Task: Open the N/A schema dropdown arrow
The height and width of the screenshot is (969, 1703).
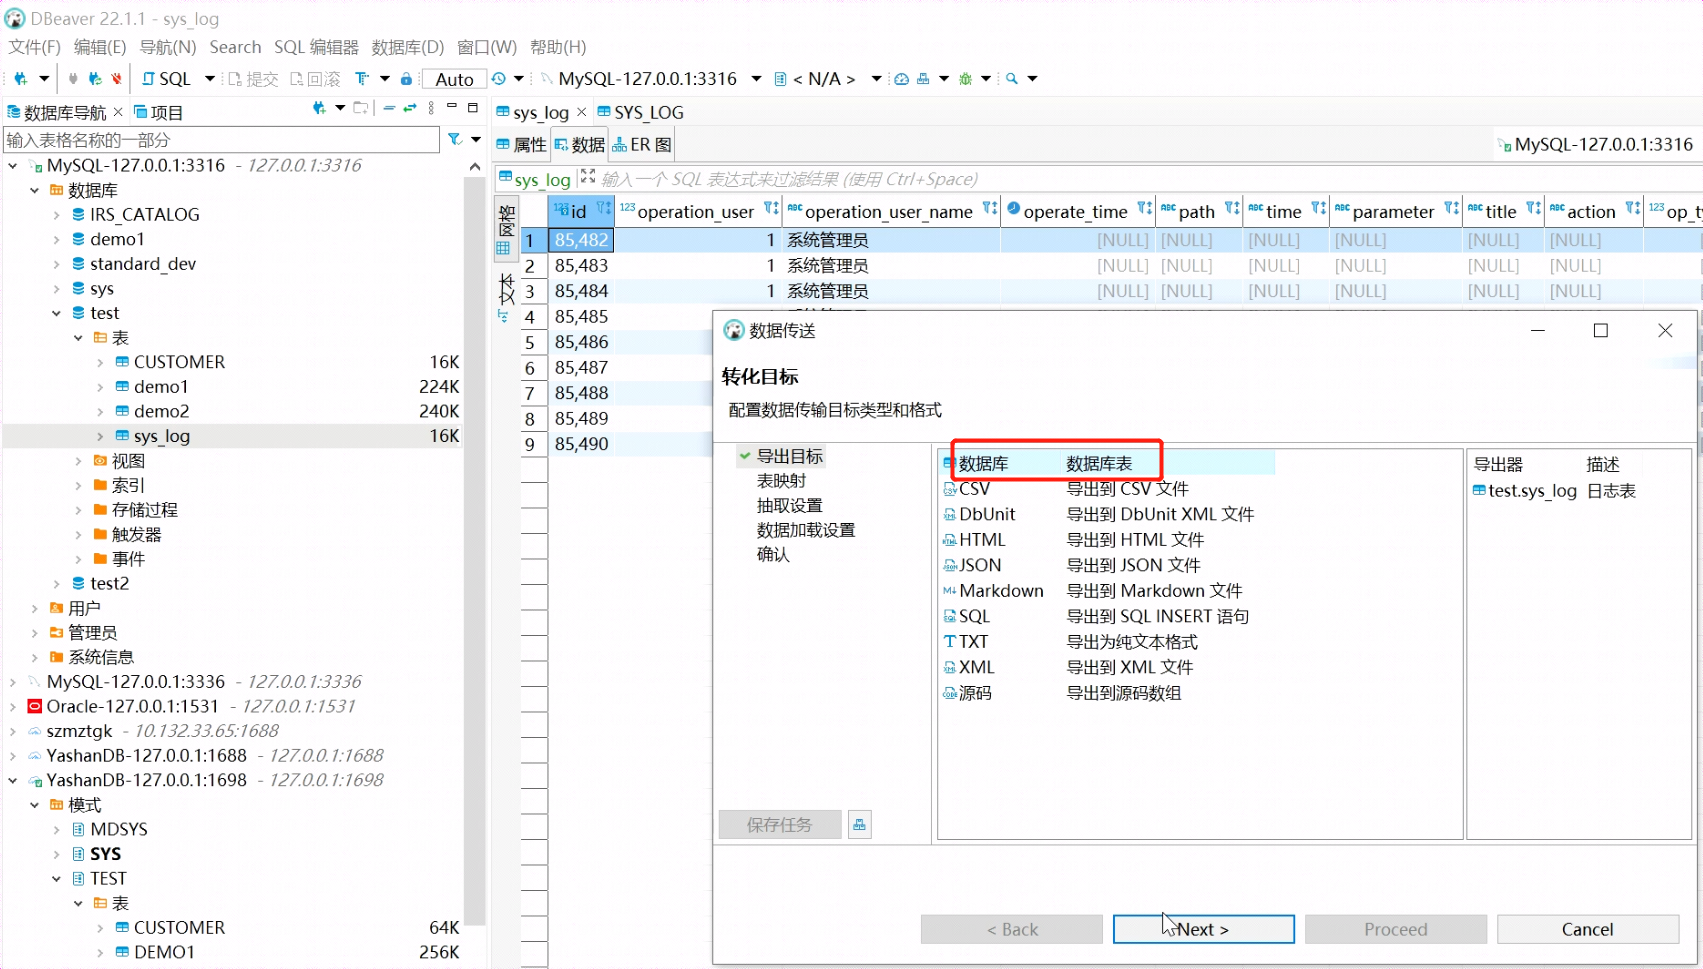Action: [x=876, y=79]
